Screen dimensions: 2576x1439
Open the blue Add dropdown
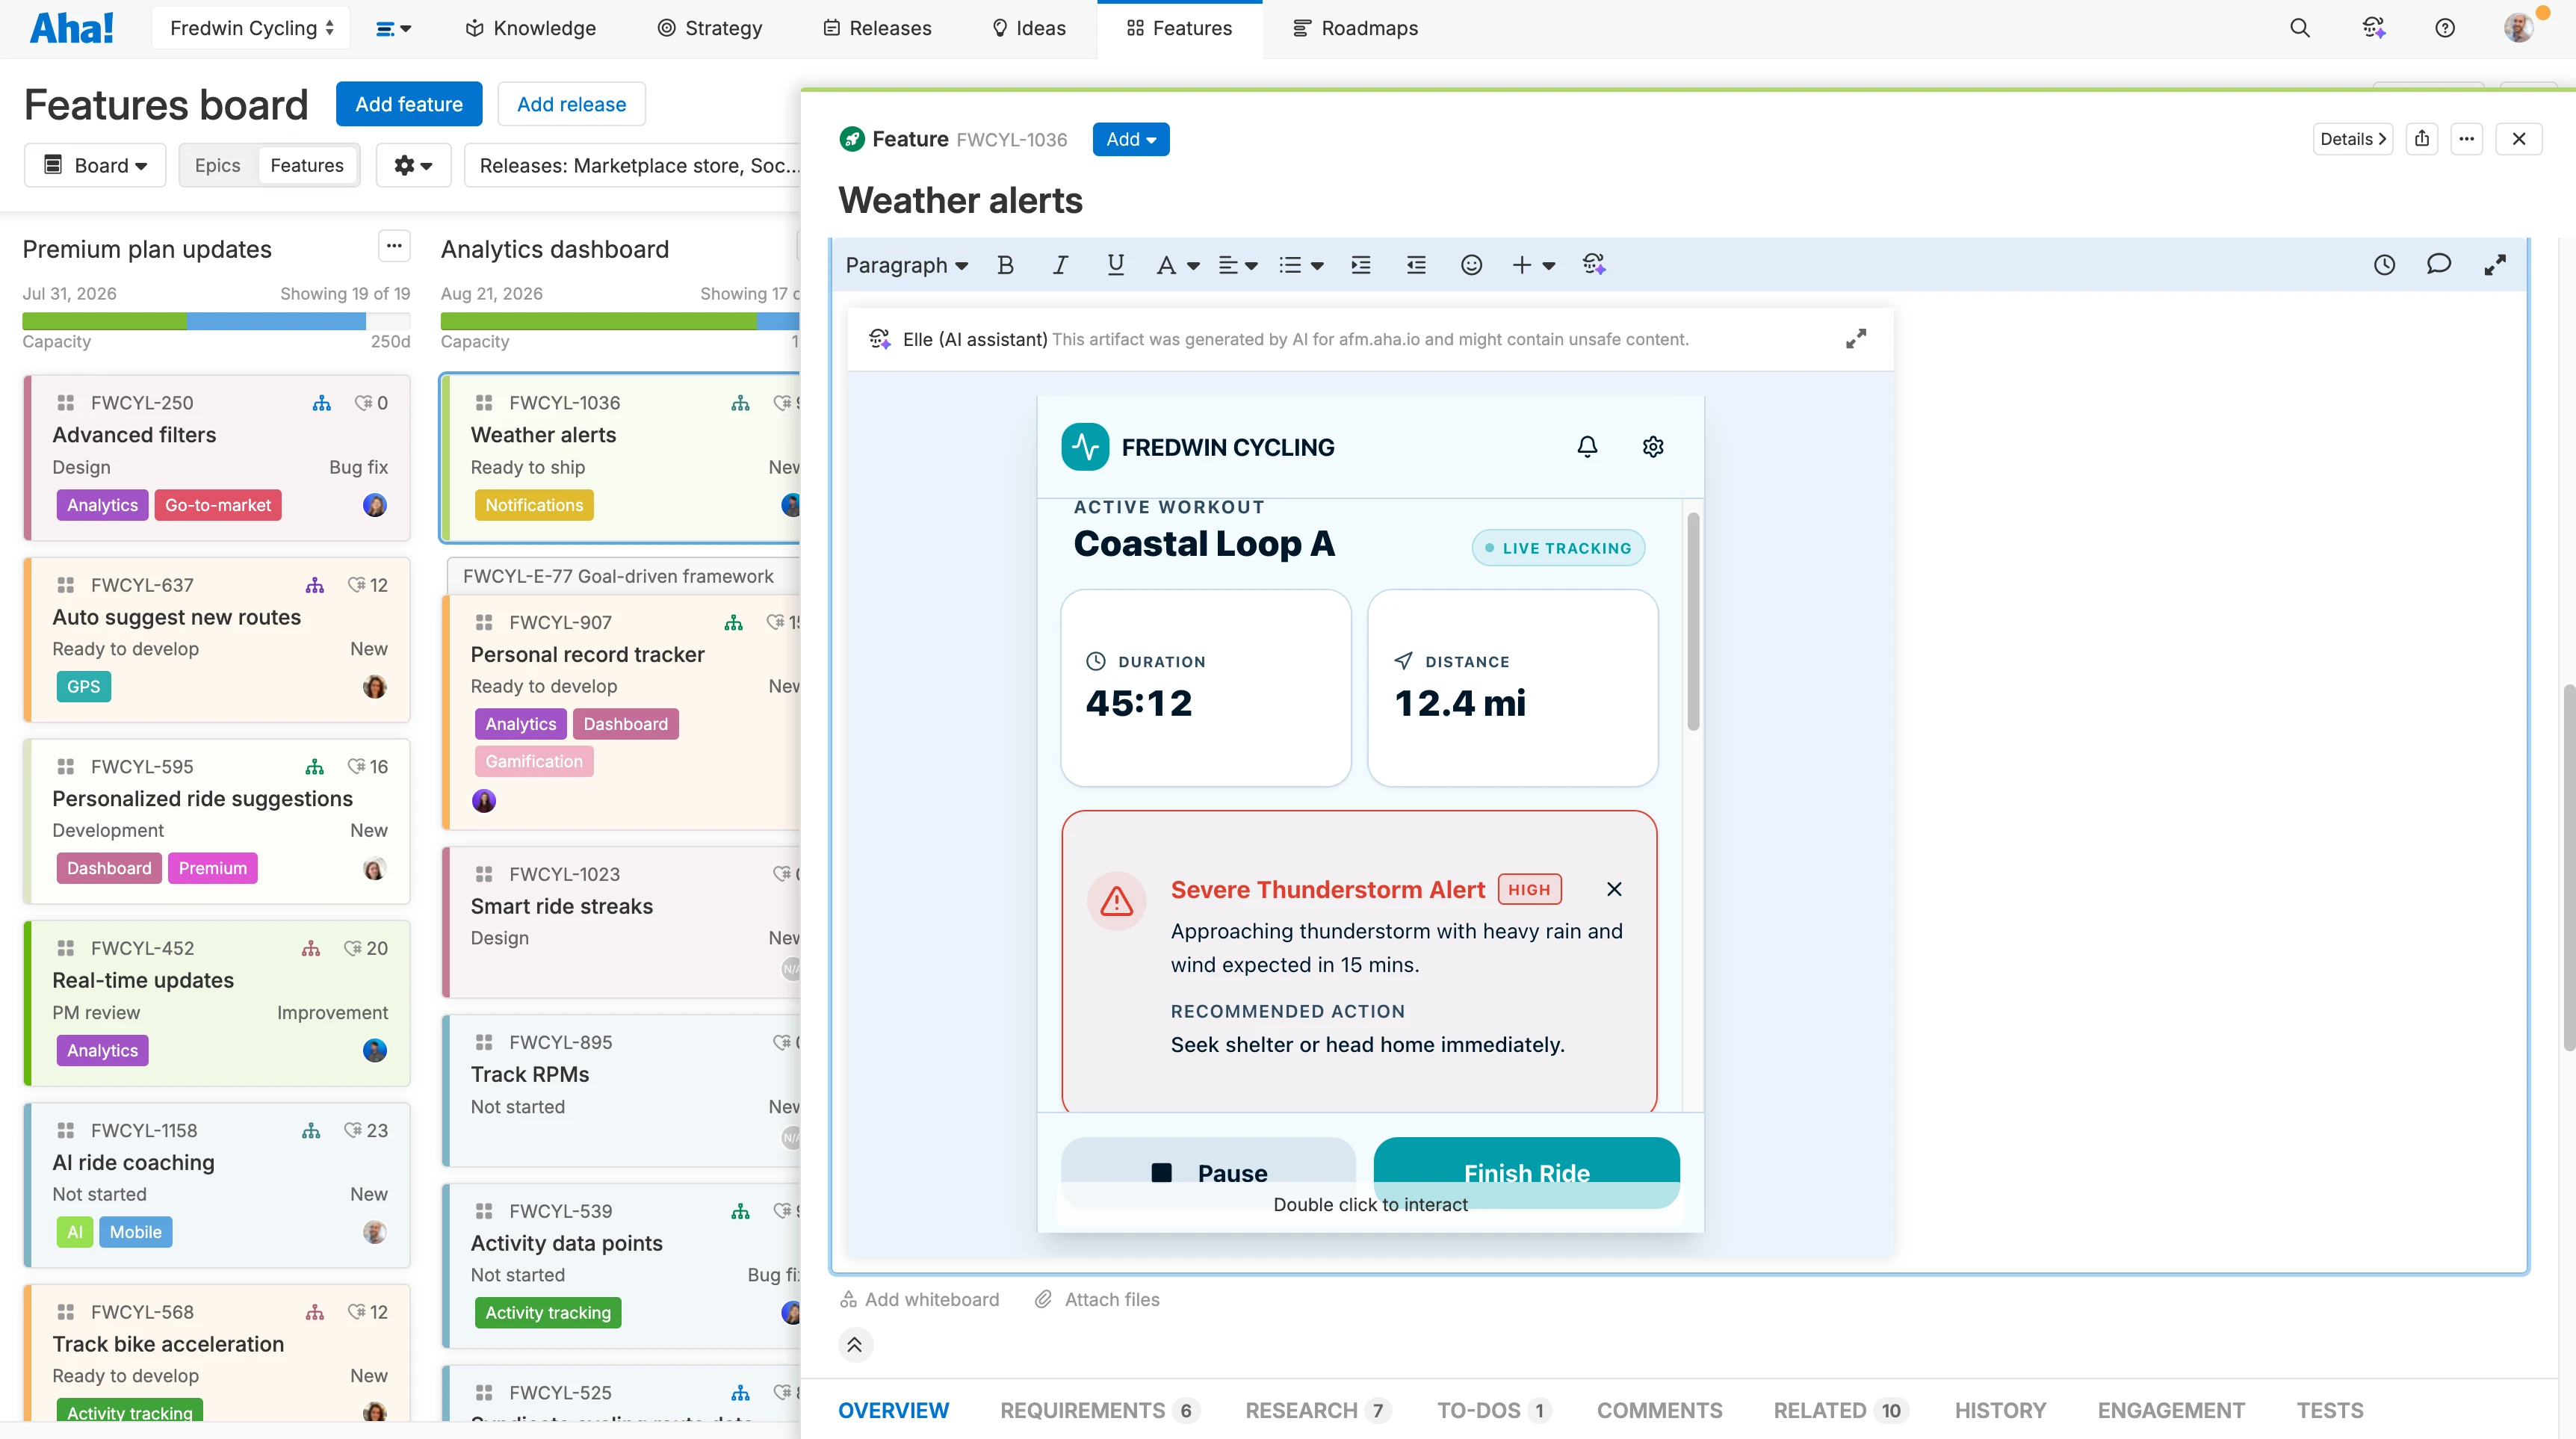point(1131,139)
